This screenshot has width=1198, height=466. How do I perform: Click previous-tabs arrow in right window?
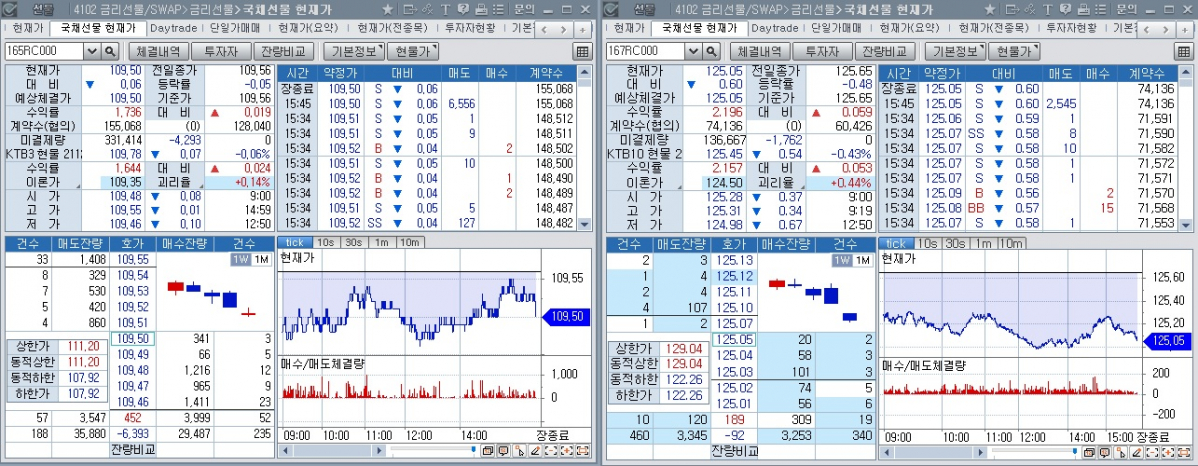(1145, 29)
